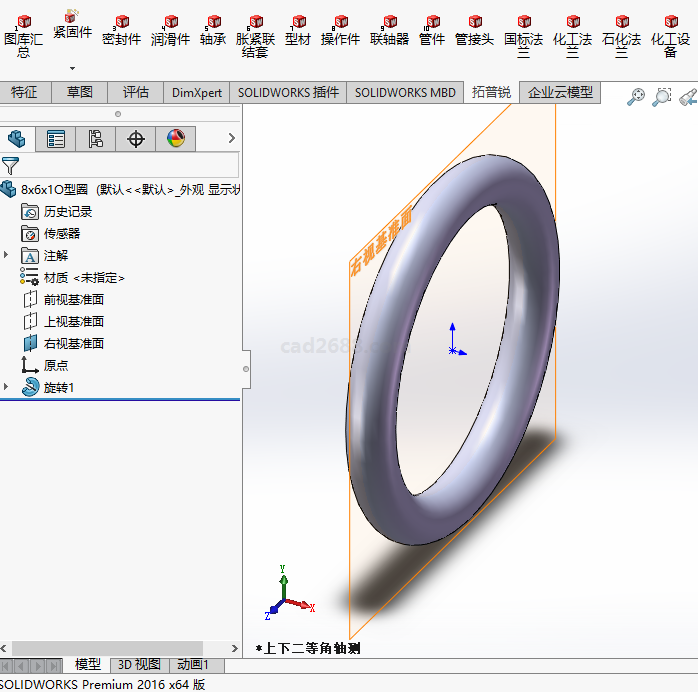Open the 紧固件 dropdown arrow
The height and width of the screenshot is (692, 698).
[72, 68]
